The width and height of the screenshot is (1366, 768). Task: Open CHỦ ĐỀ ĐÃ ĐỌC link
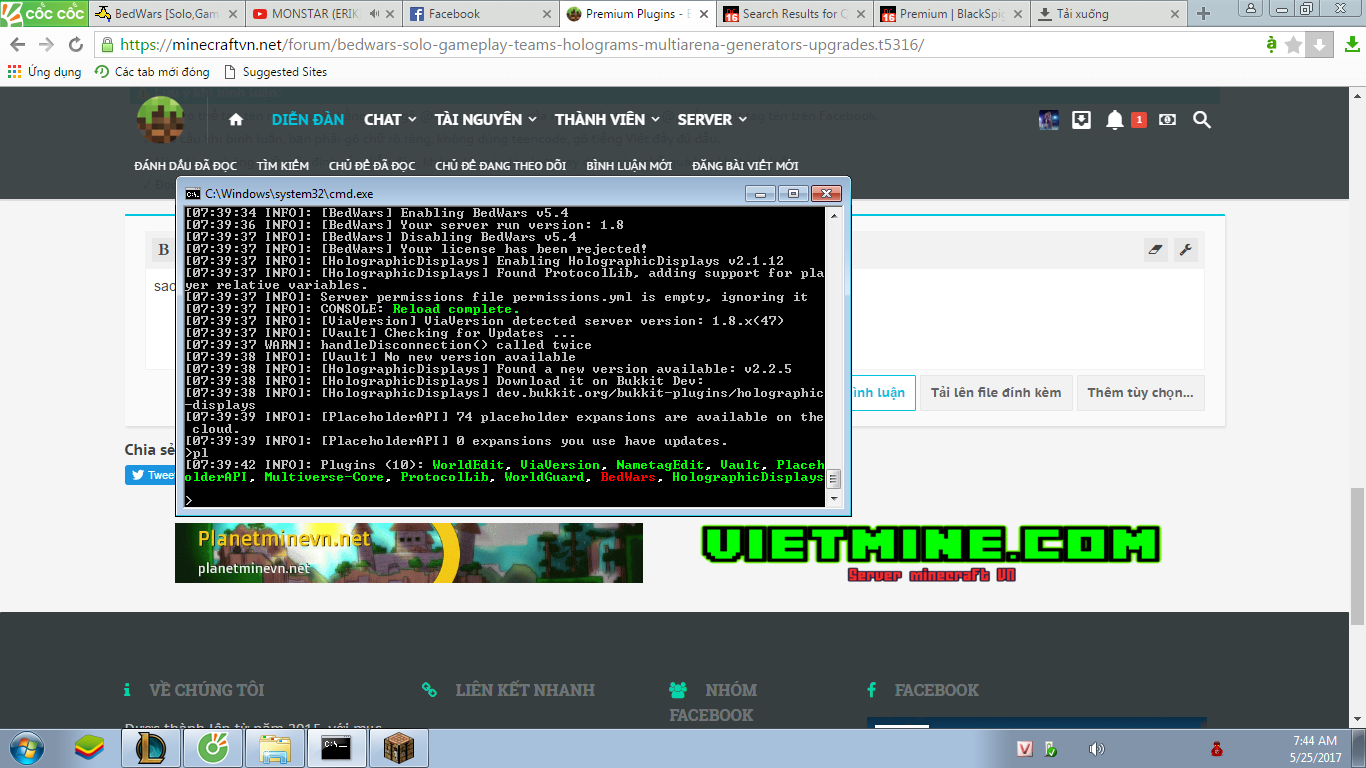click(372, 166)
